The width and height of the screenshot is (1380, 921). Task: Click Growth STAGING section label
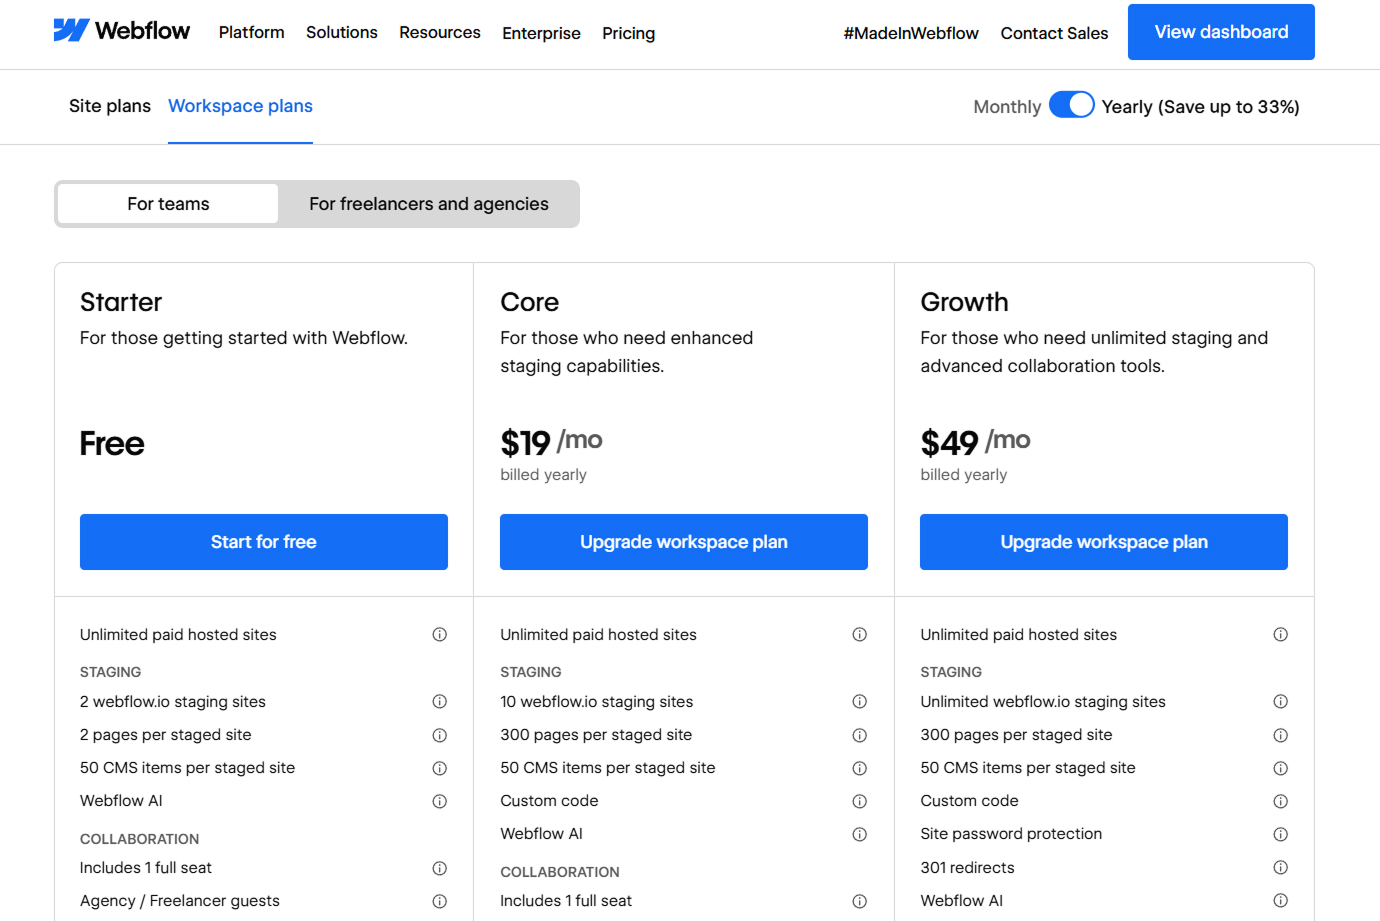click(951, 672)
